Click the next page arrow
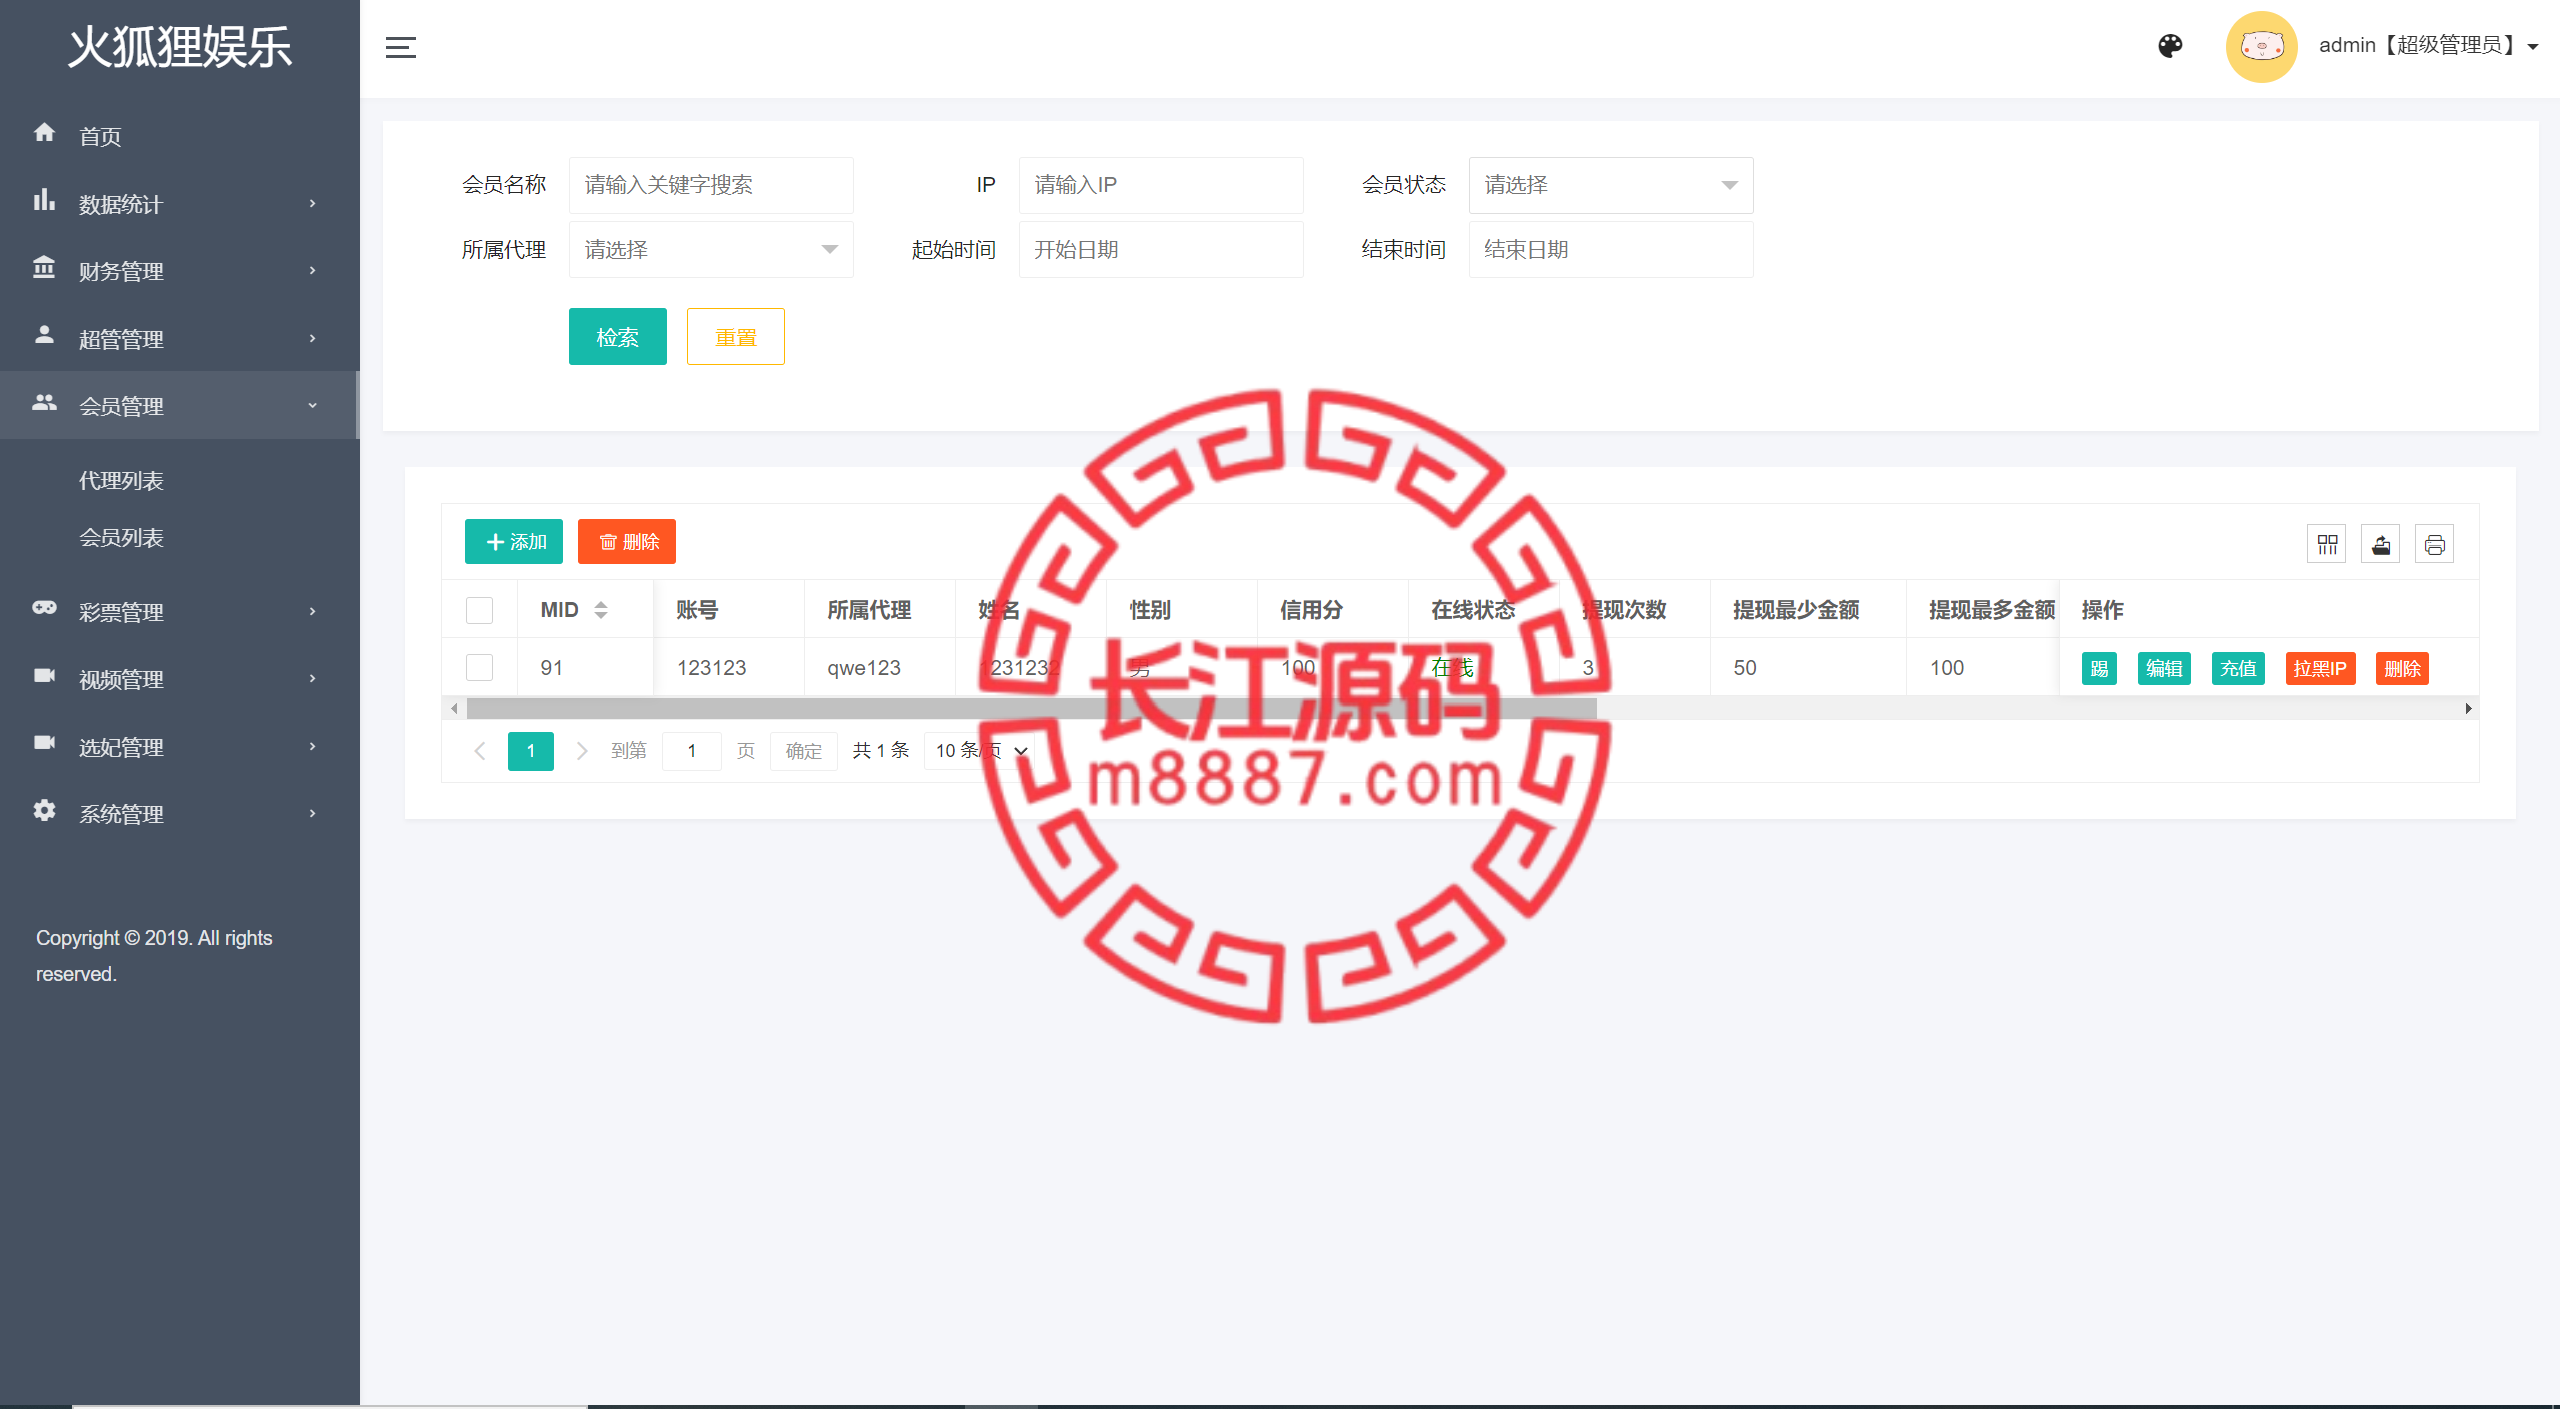This screenshot has width=2560, height=1409. tap(582, 751)
